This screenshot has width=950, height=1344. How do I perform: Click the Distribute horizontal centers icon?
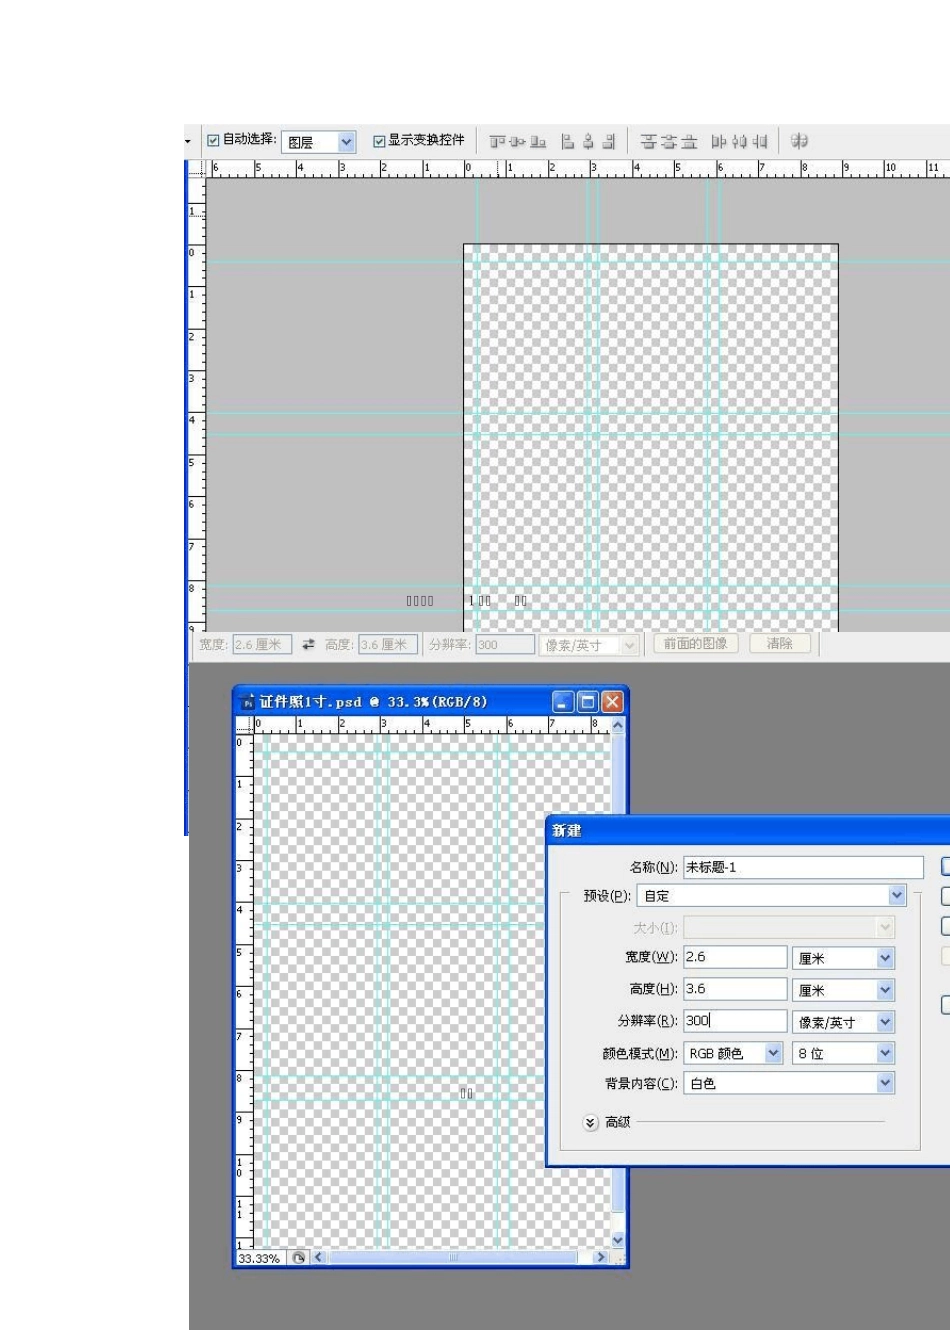[x=739, y=142]
